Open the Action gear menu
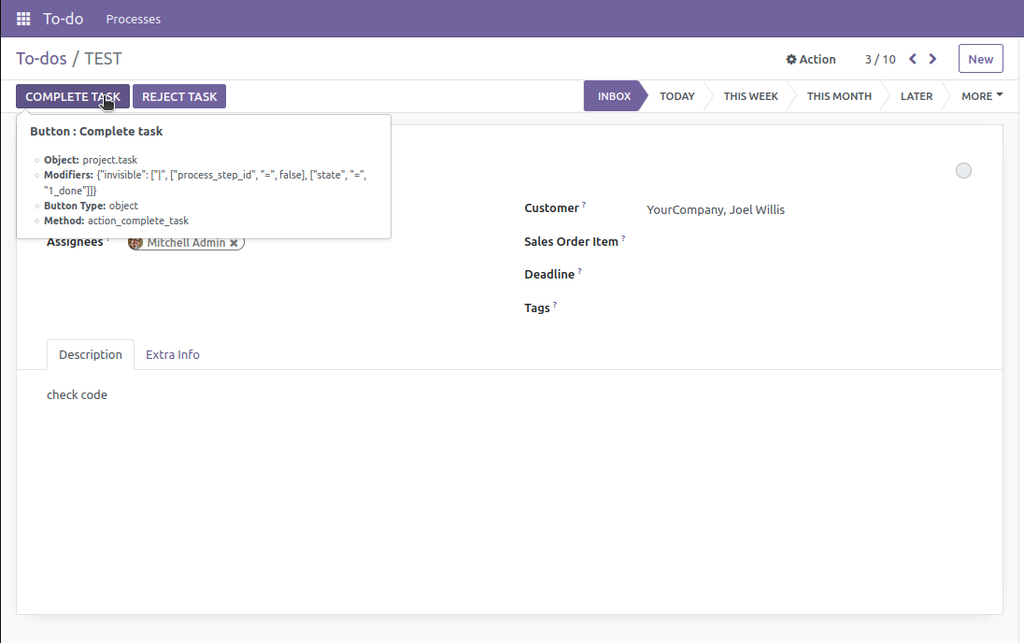The height and width of the screenshot is (643, 1024). pos(810,59)
